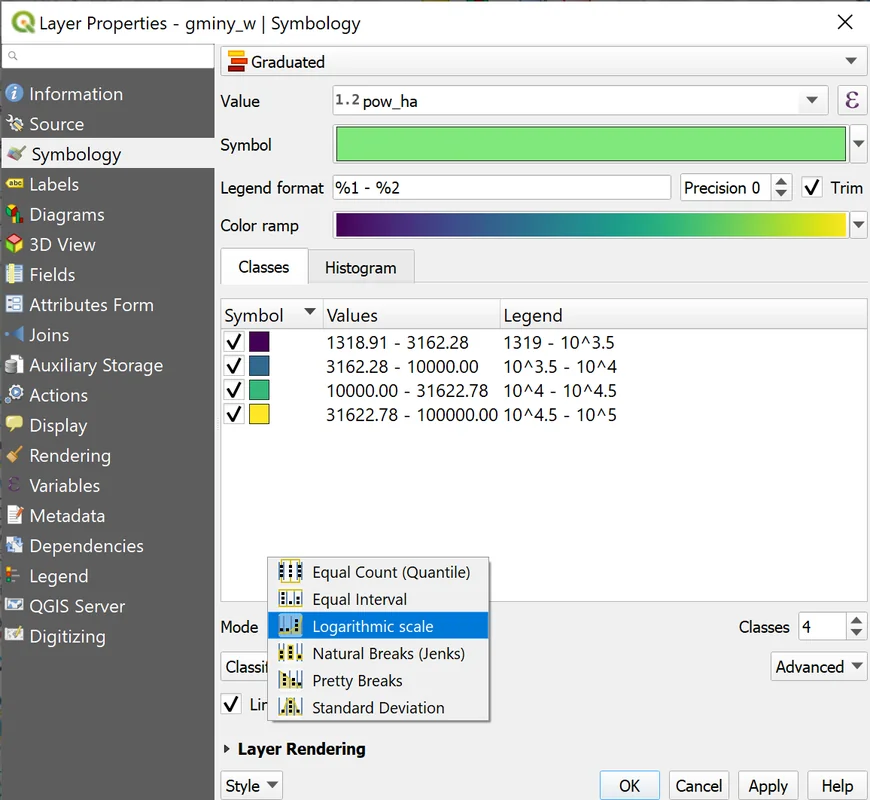
Task: Open the Graduated renderer type dropdown
Action: click(x=543, y=62)
